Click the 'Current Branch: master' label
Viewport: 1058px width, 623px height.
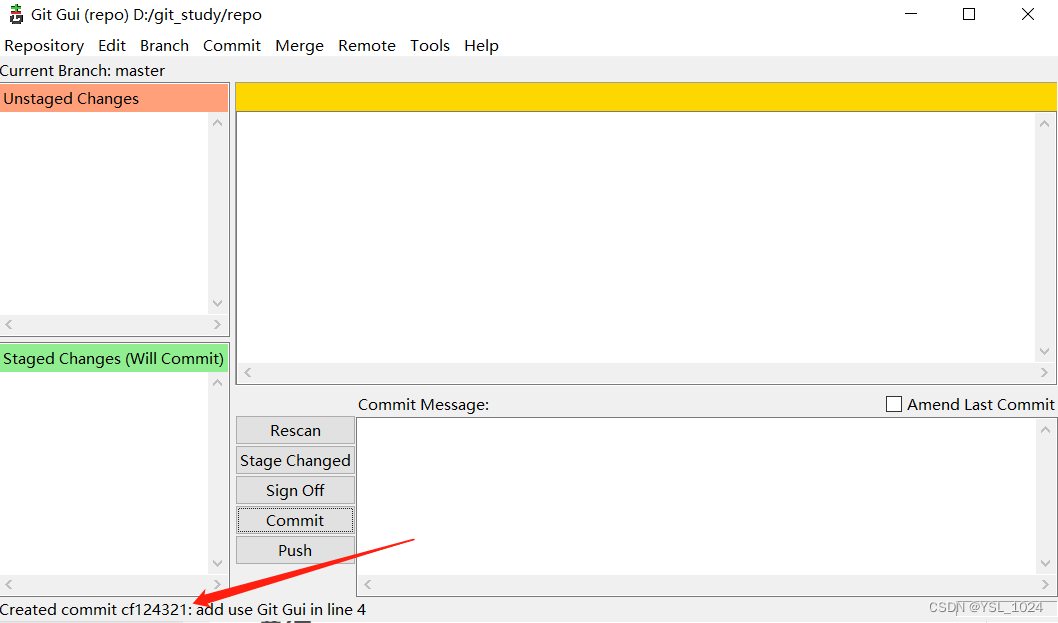point(82,71)
